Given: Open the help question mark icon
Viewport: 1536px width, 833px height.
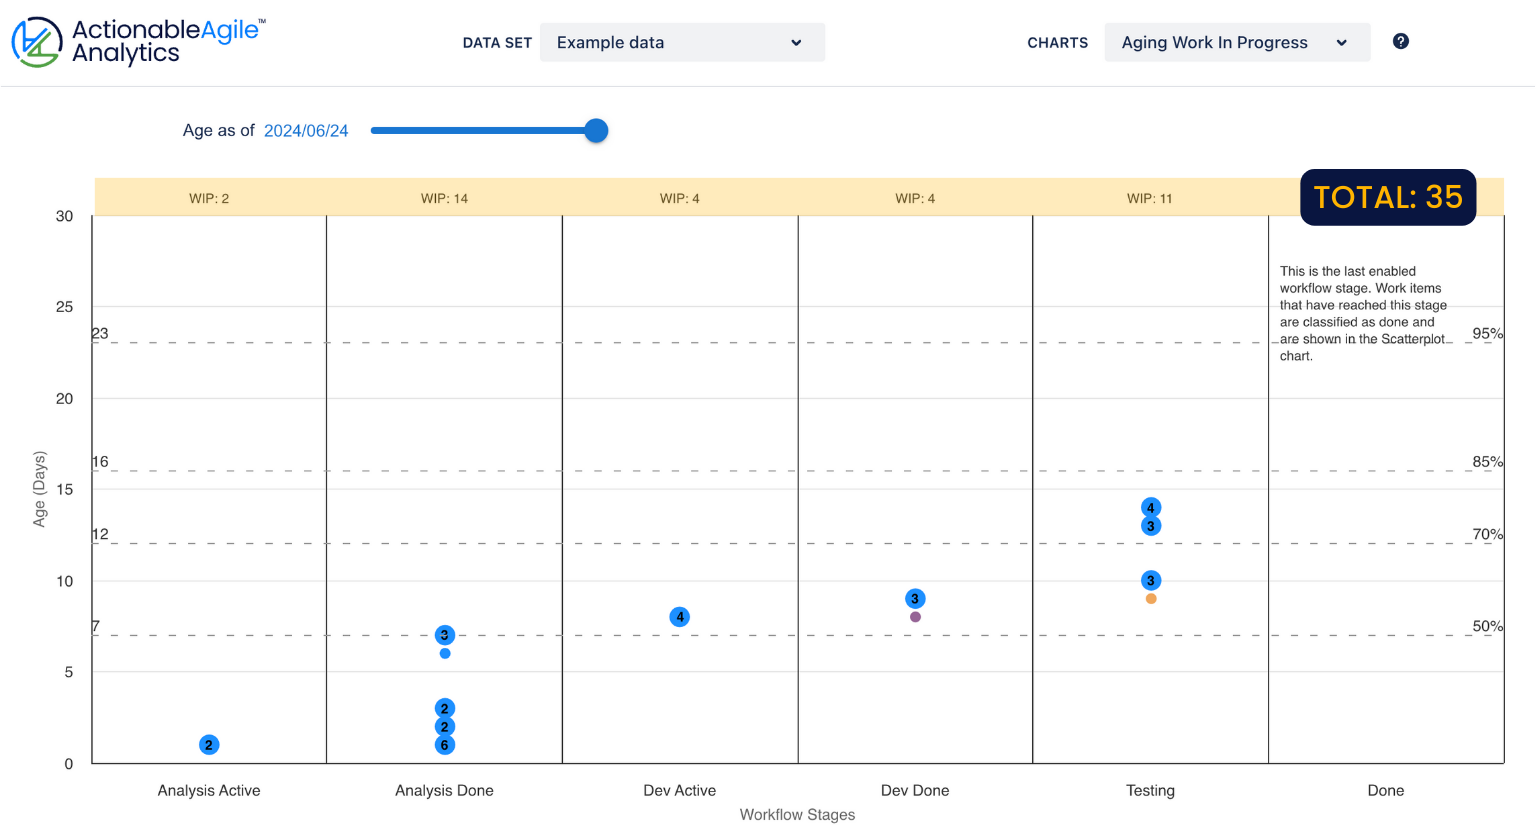Looking at the screenshot, I should coord(1400,41).
